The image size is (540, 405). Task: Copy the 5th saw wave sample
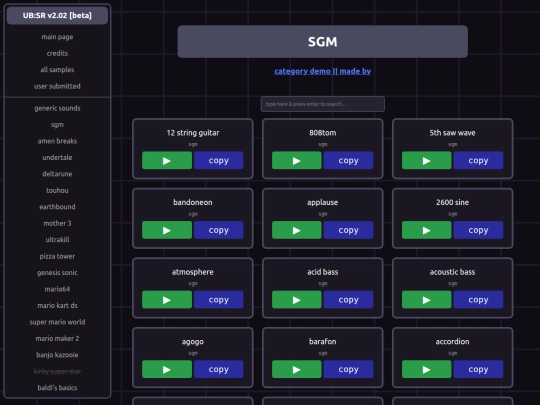(478, 160)
